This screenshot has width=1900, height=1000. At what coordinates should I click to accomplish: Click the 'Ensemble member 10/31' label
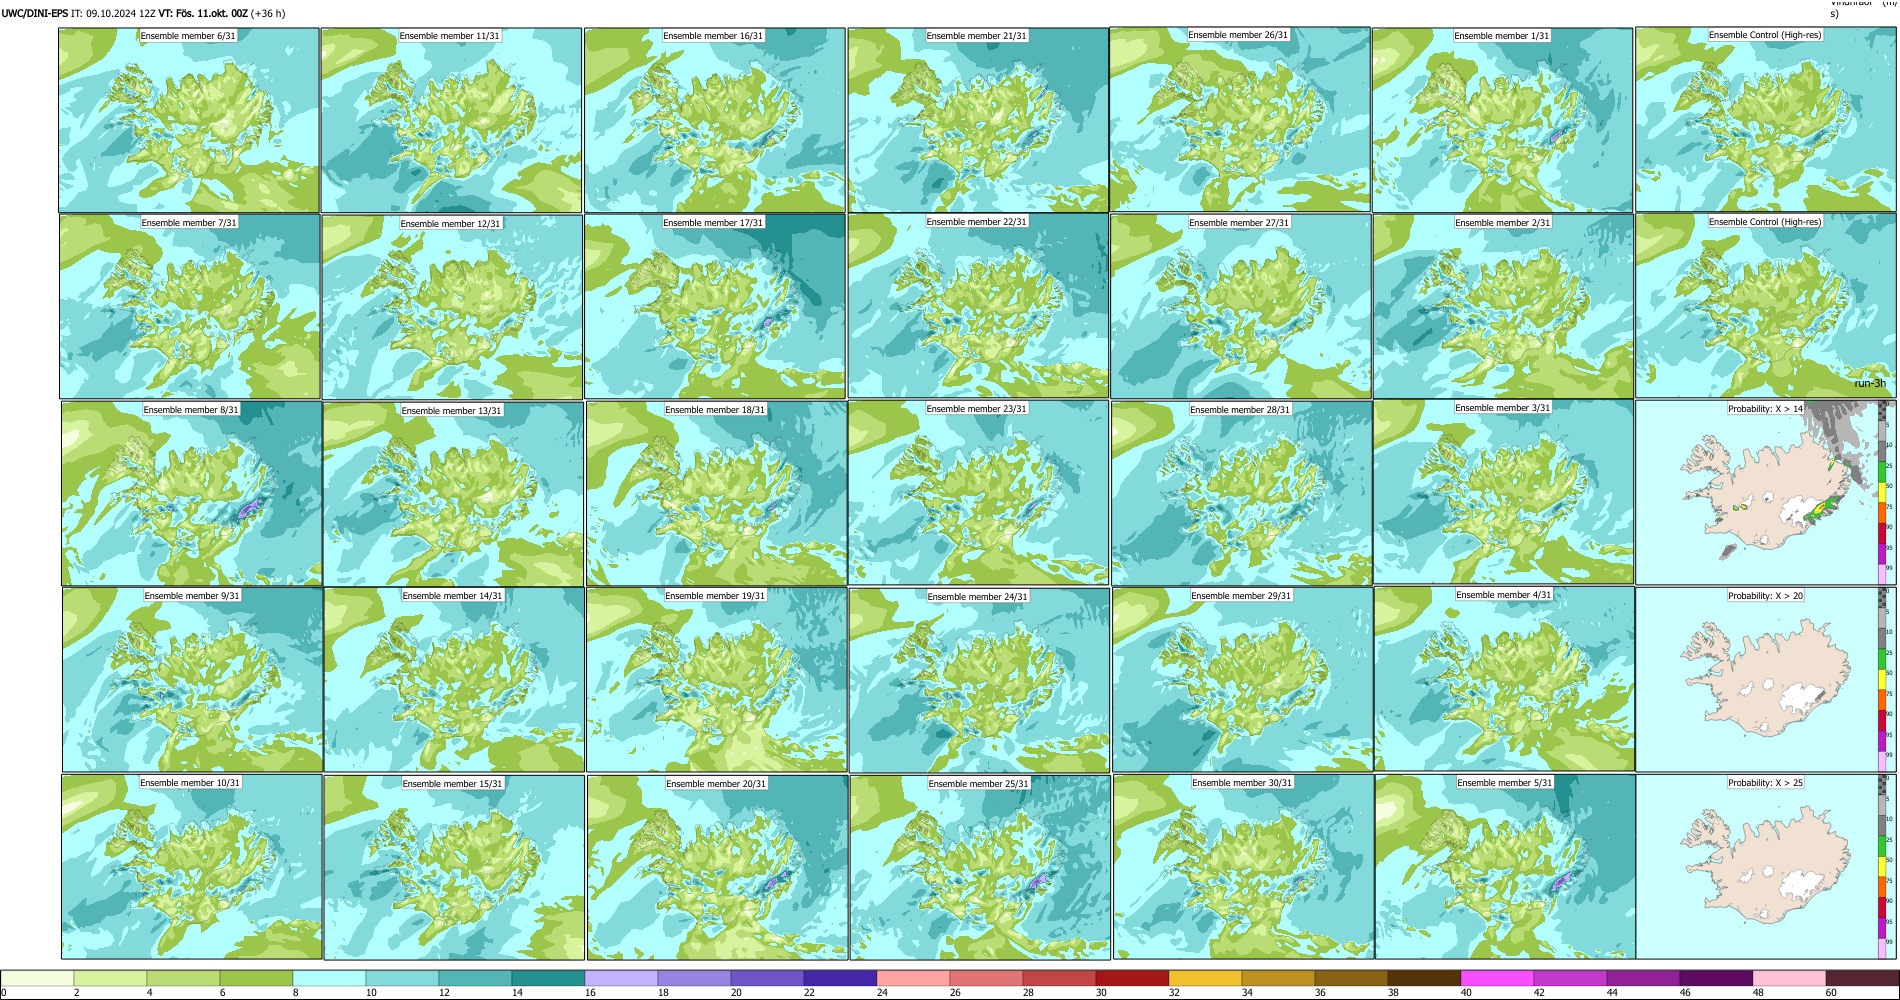[x=190, y=783]
